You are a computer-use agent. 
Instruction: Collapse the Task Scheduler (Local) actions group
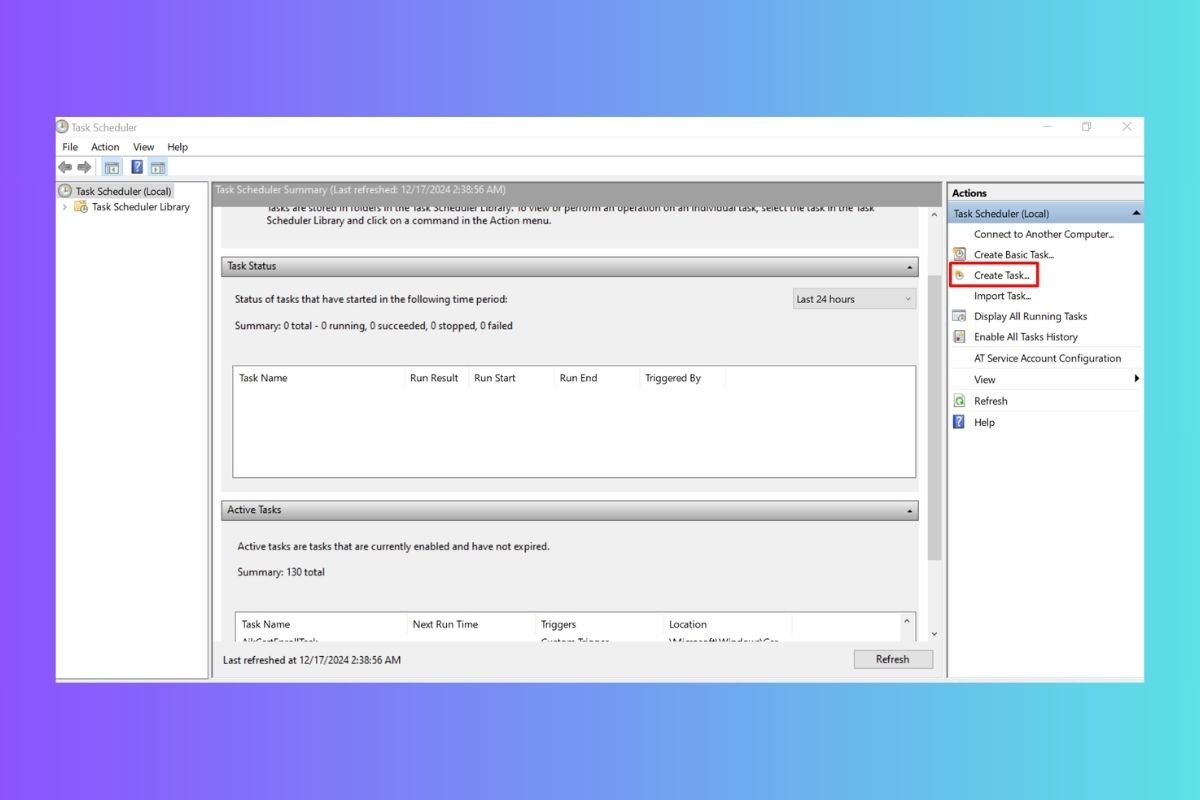1136,213
